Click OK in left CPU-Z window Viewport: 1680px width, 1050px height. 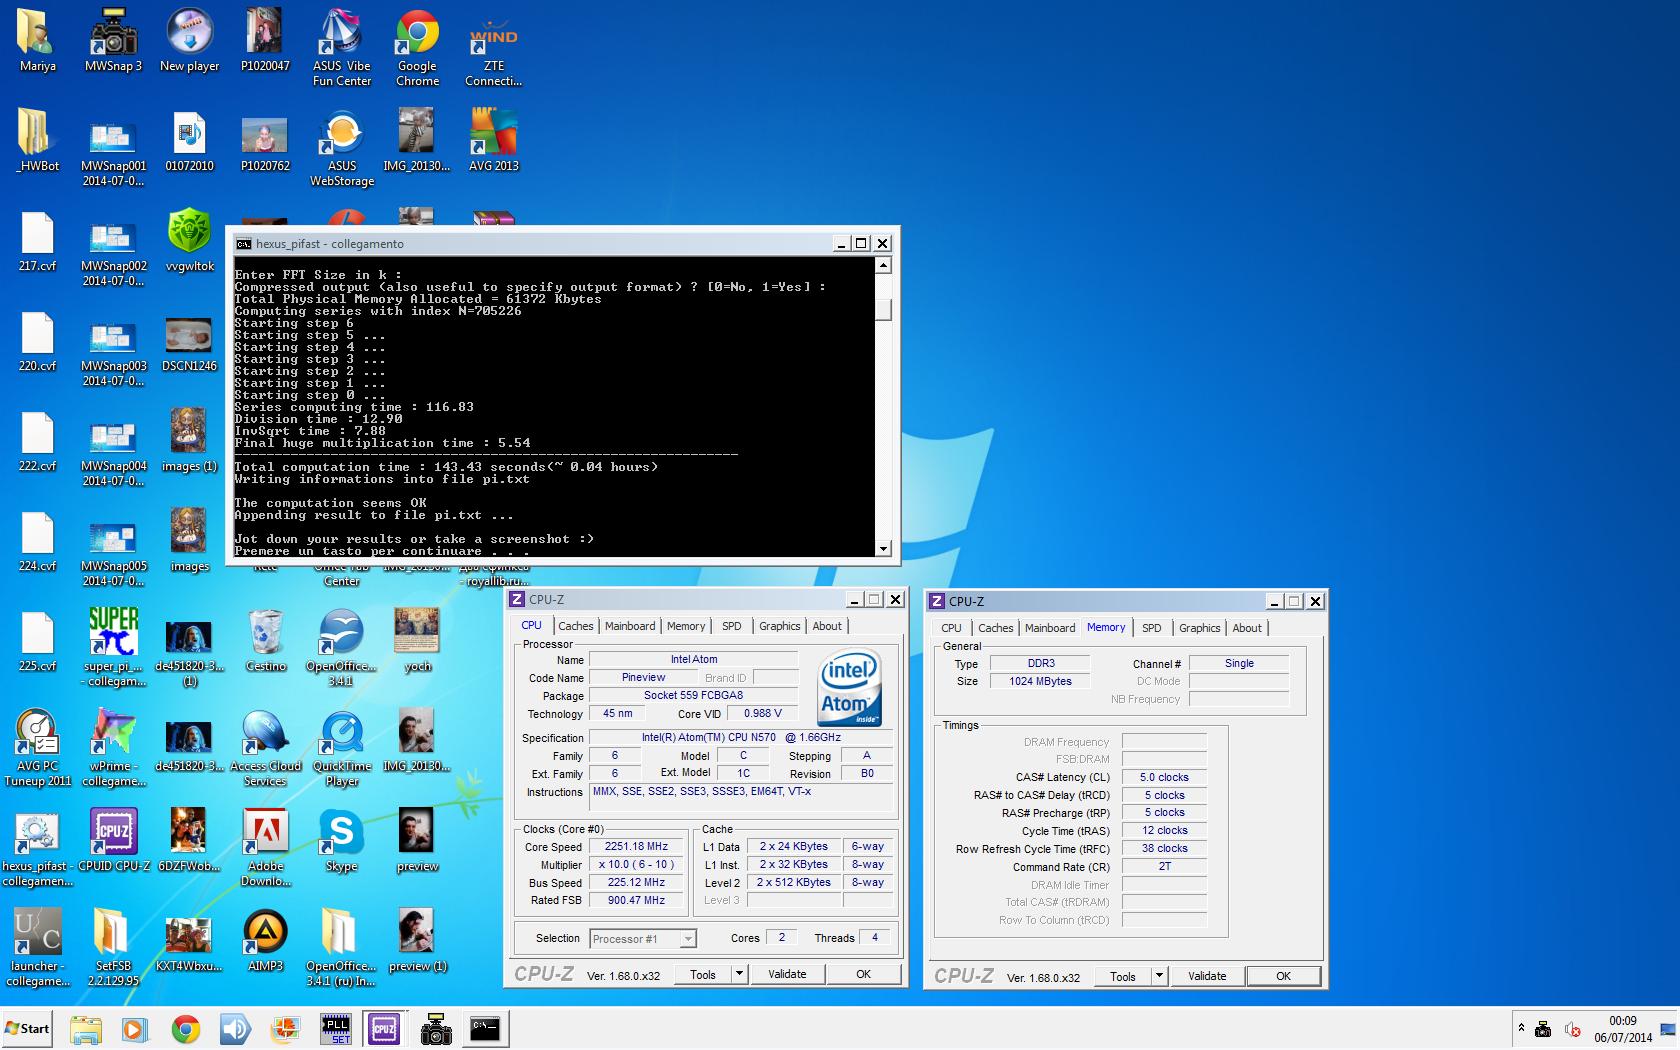pos(863,974)
